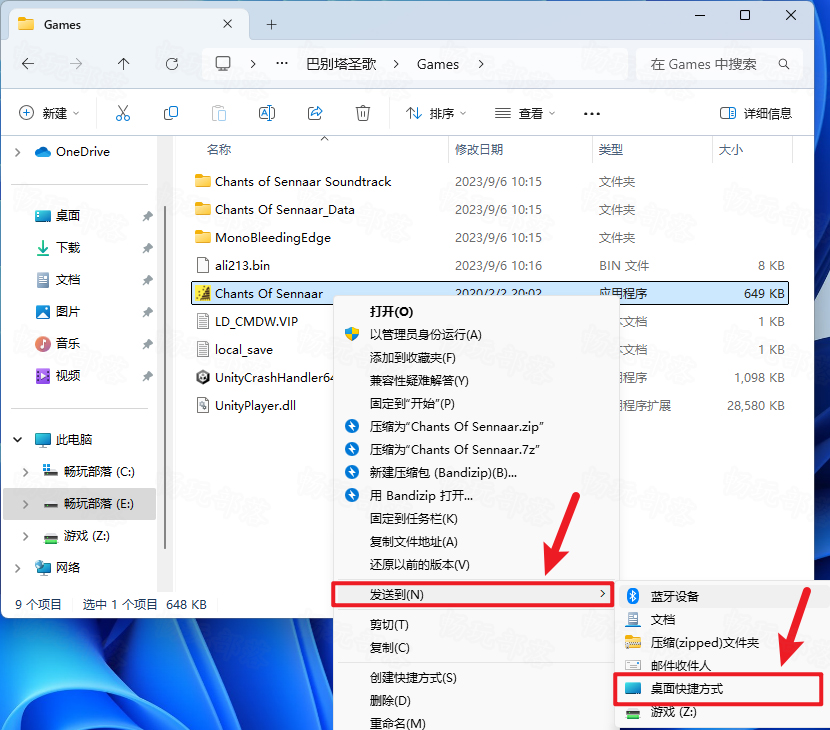Click the LD_CMDW.VIP file icon

203,321
